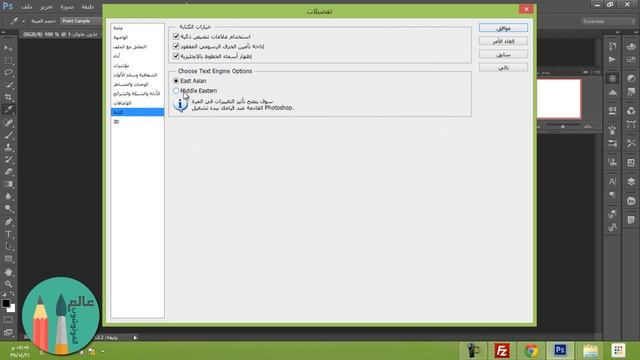Open the status bar info arrow
This screenshot has width=640, height=360.
click(x=135, y=338)
